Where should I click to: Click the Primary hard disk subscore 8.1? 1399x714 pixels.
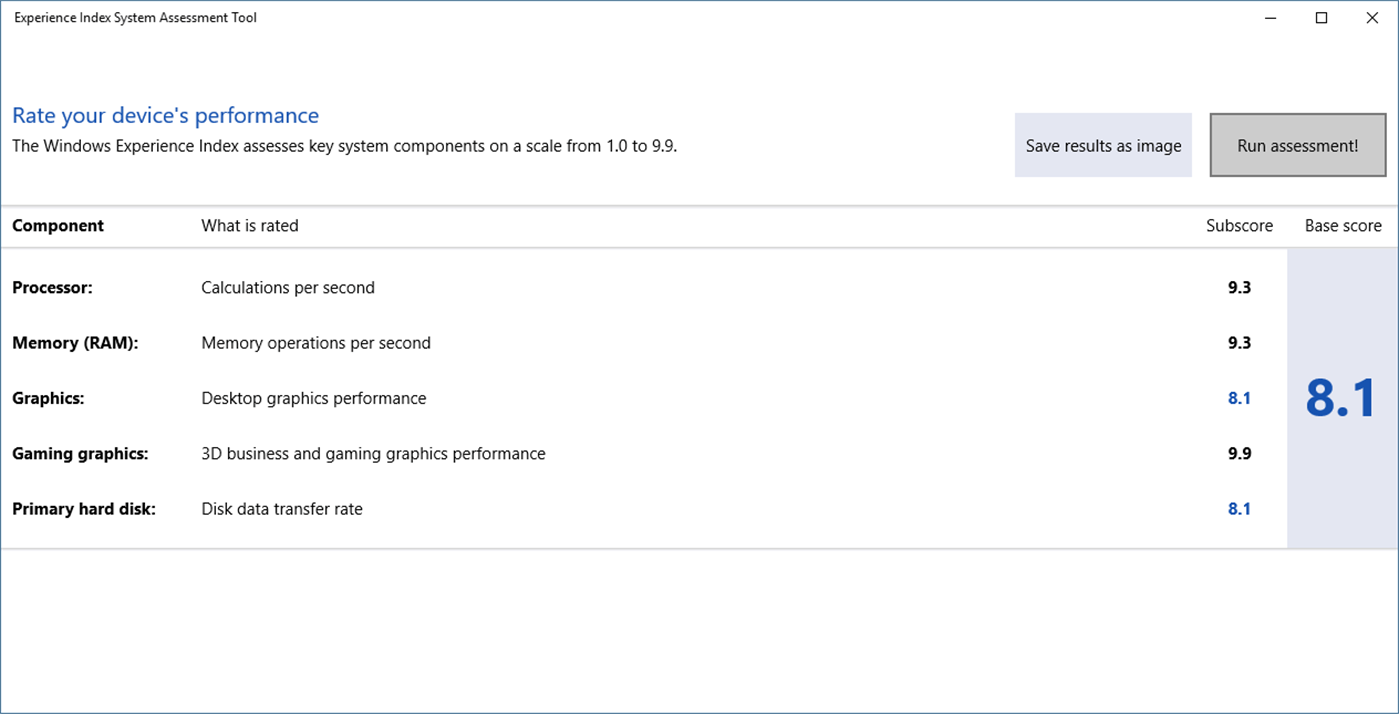coord(1239,509)
